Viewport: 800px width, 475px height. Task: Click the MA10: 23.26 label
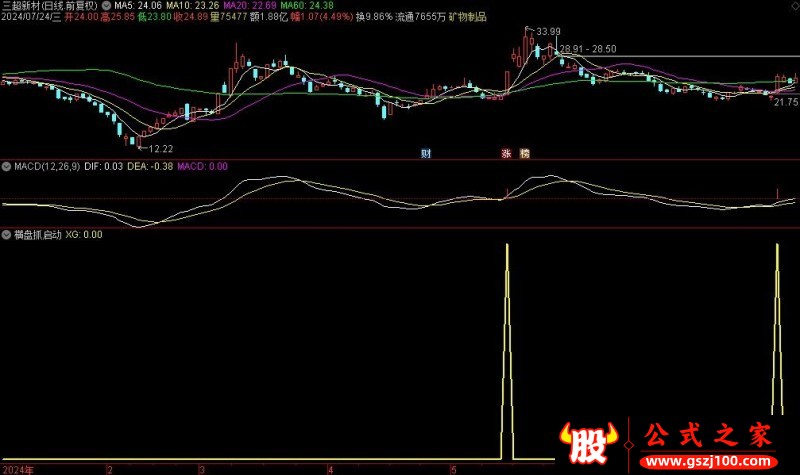(x=193, y=6)
